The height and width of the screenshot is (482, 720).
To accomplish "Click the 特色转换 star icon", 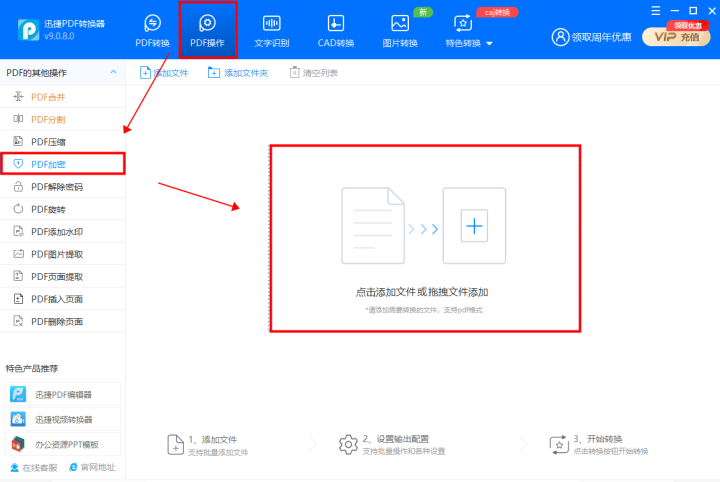I will (x=463, y=23).
